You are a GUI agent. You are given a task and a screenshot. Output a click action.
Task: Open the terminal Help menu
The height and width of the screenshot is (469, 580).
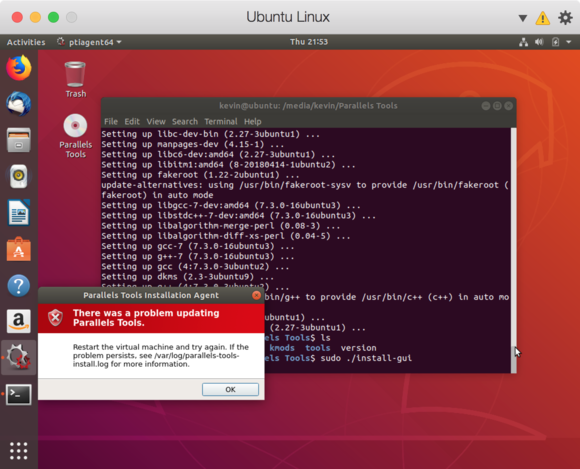tap(253, 121)
